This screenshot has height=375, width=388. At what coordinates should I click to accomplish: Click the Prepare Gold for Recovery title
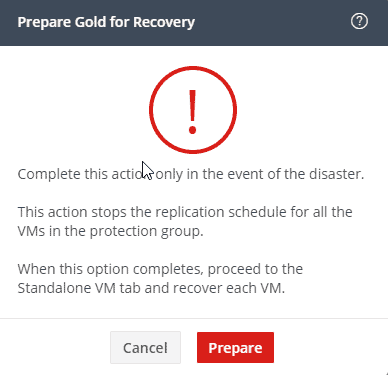coord(106,22)
